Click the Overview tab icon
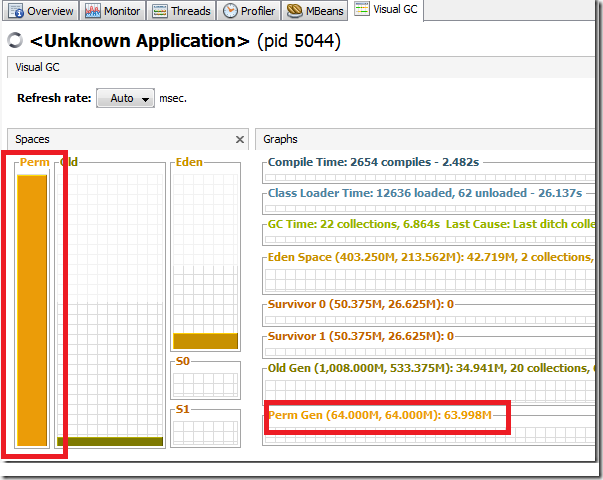The width and height of the screenshot is (603, 480). [15, 11]
